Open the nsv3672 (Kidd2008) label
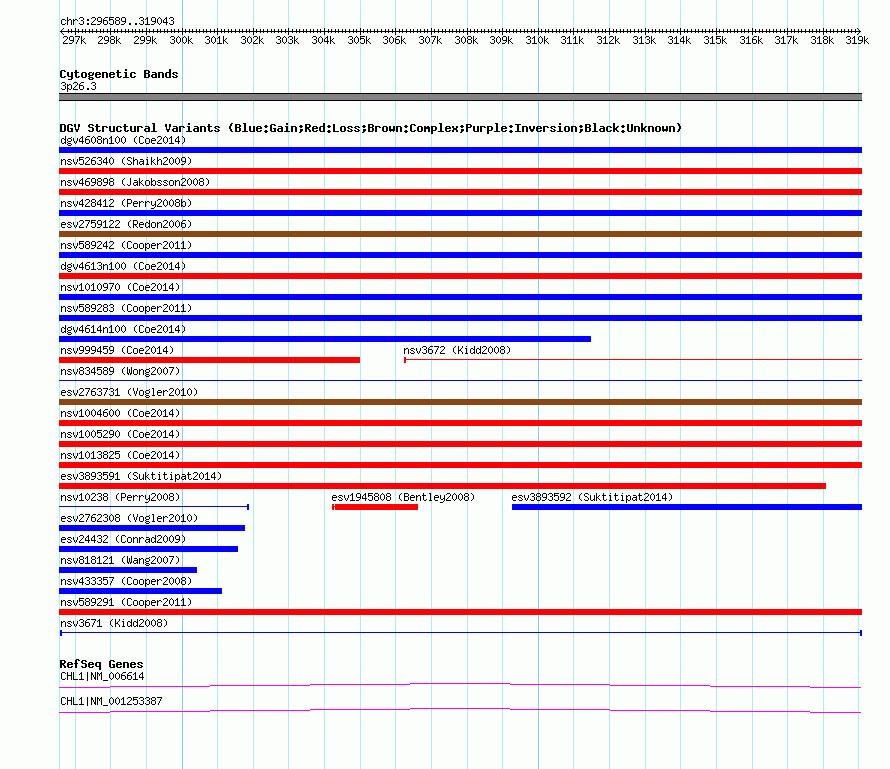Screen dimensions: 890x769 pos(457,350)
